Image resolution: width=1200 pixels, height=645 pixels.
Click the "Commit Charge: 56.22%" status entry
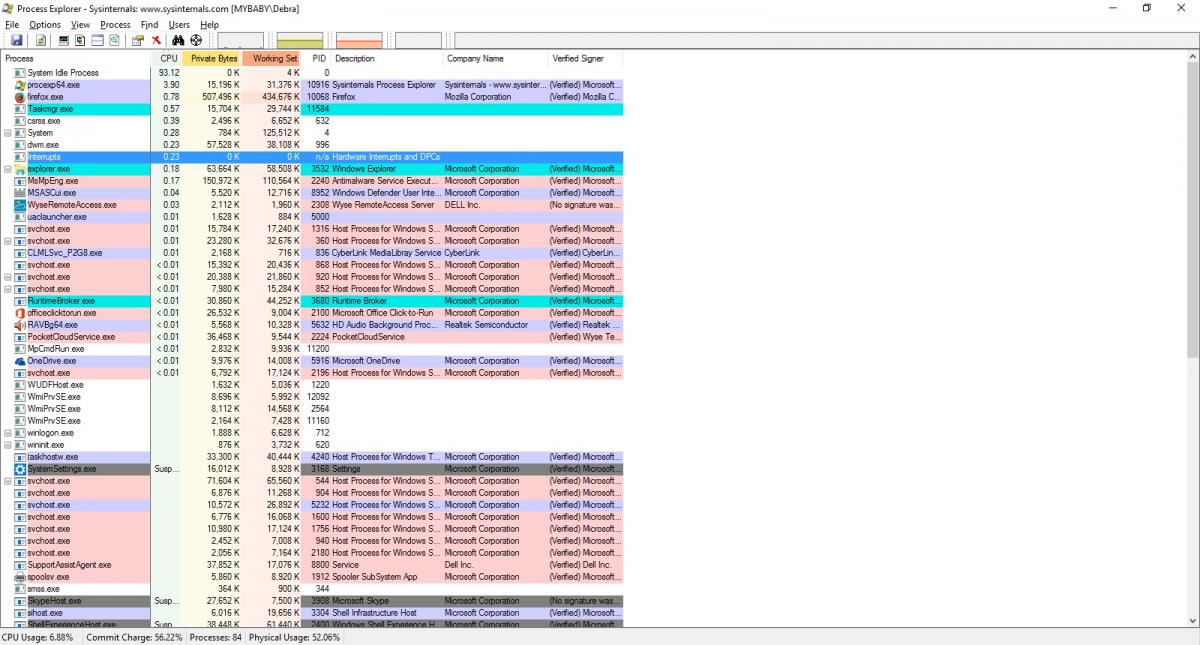pos(135,637)
